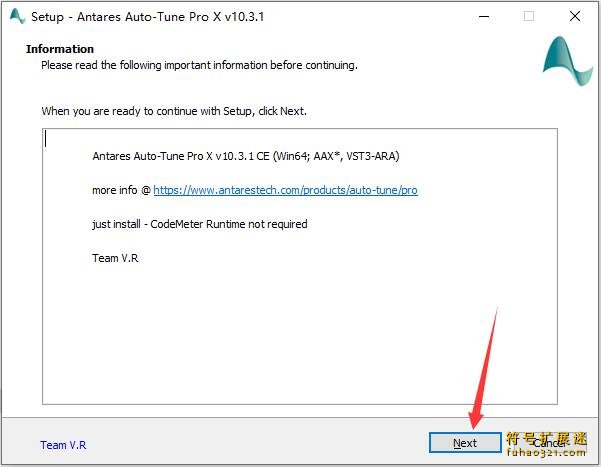Viewport: 601px width, 467px height.
Task: Click the 'Team V.R' label at bottom left
Action: coord(63,445)
